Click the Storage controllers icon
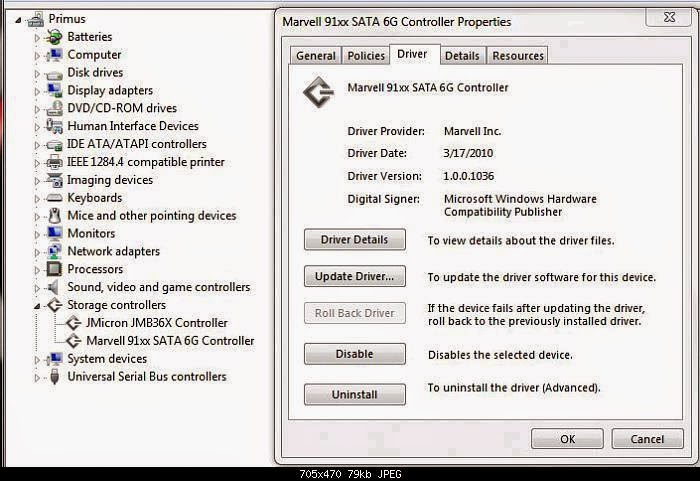The image size is (700, 481). (x=54, y=305)
